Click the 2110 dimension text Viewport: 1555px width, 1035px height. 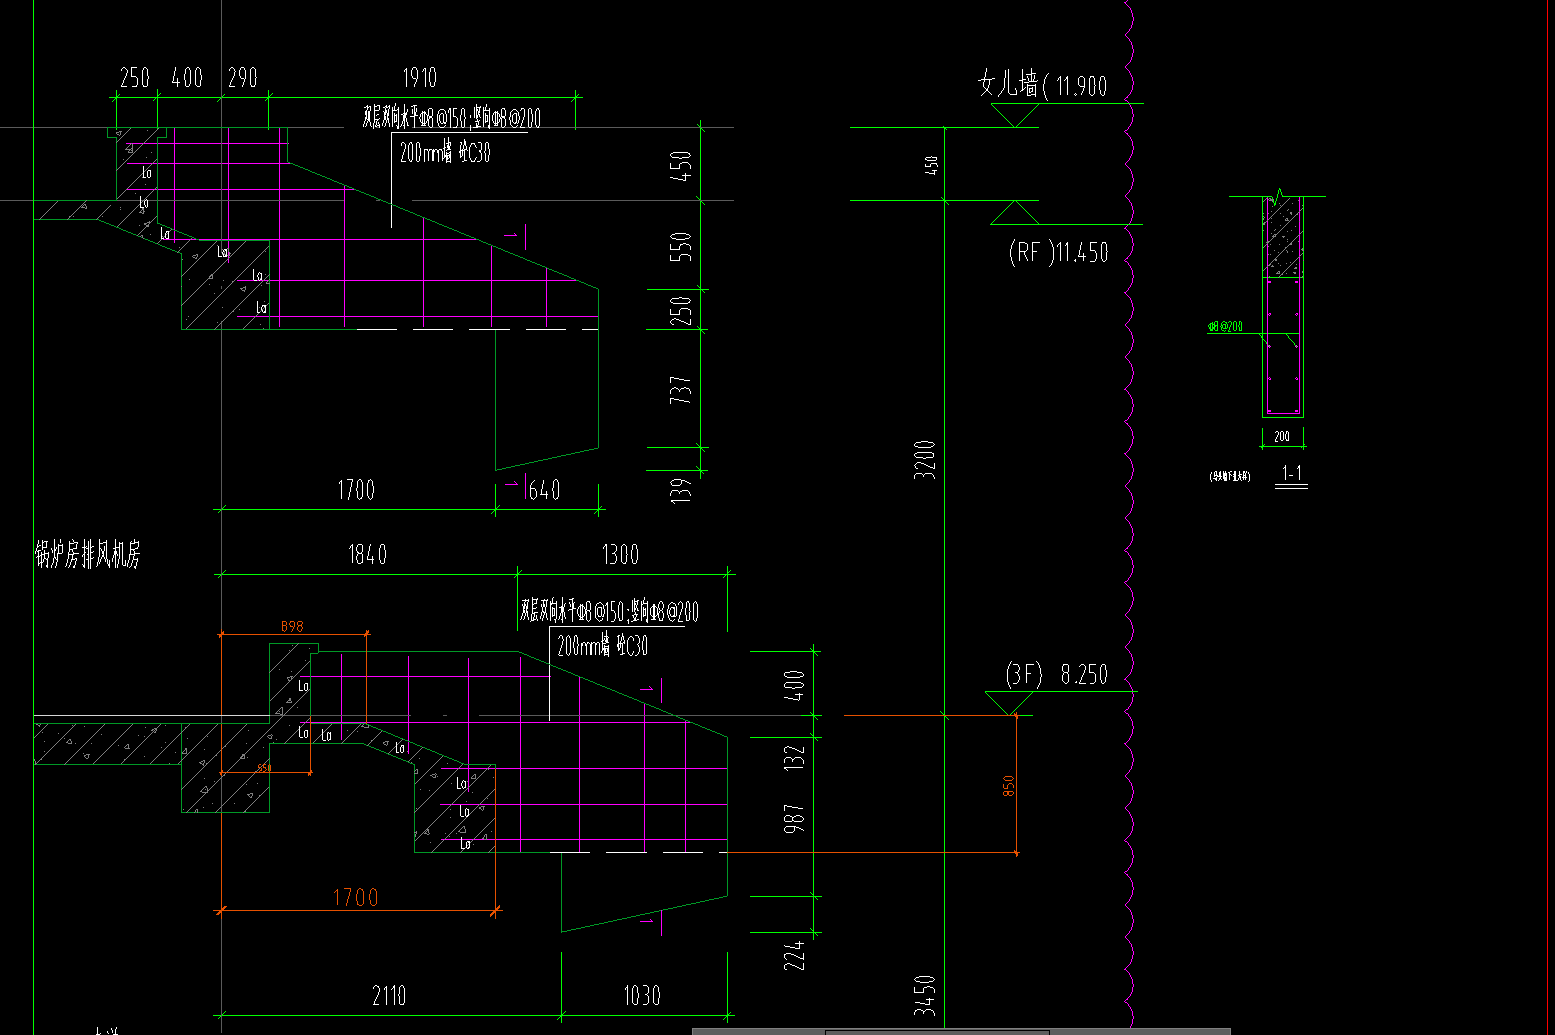pyautogui.click(x=389, y=996)
